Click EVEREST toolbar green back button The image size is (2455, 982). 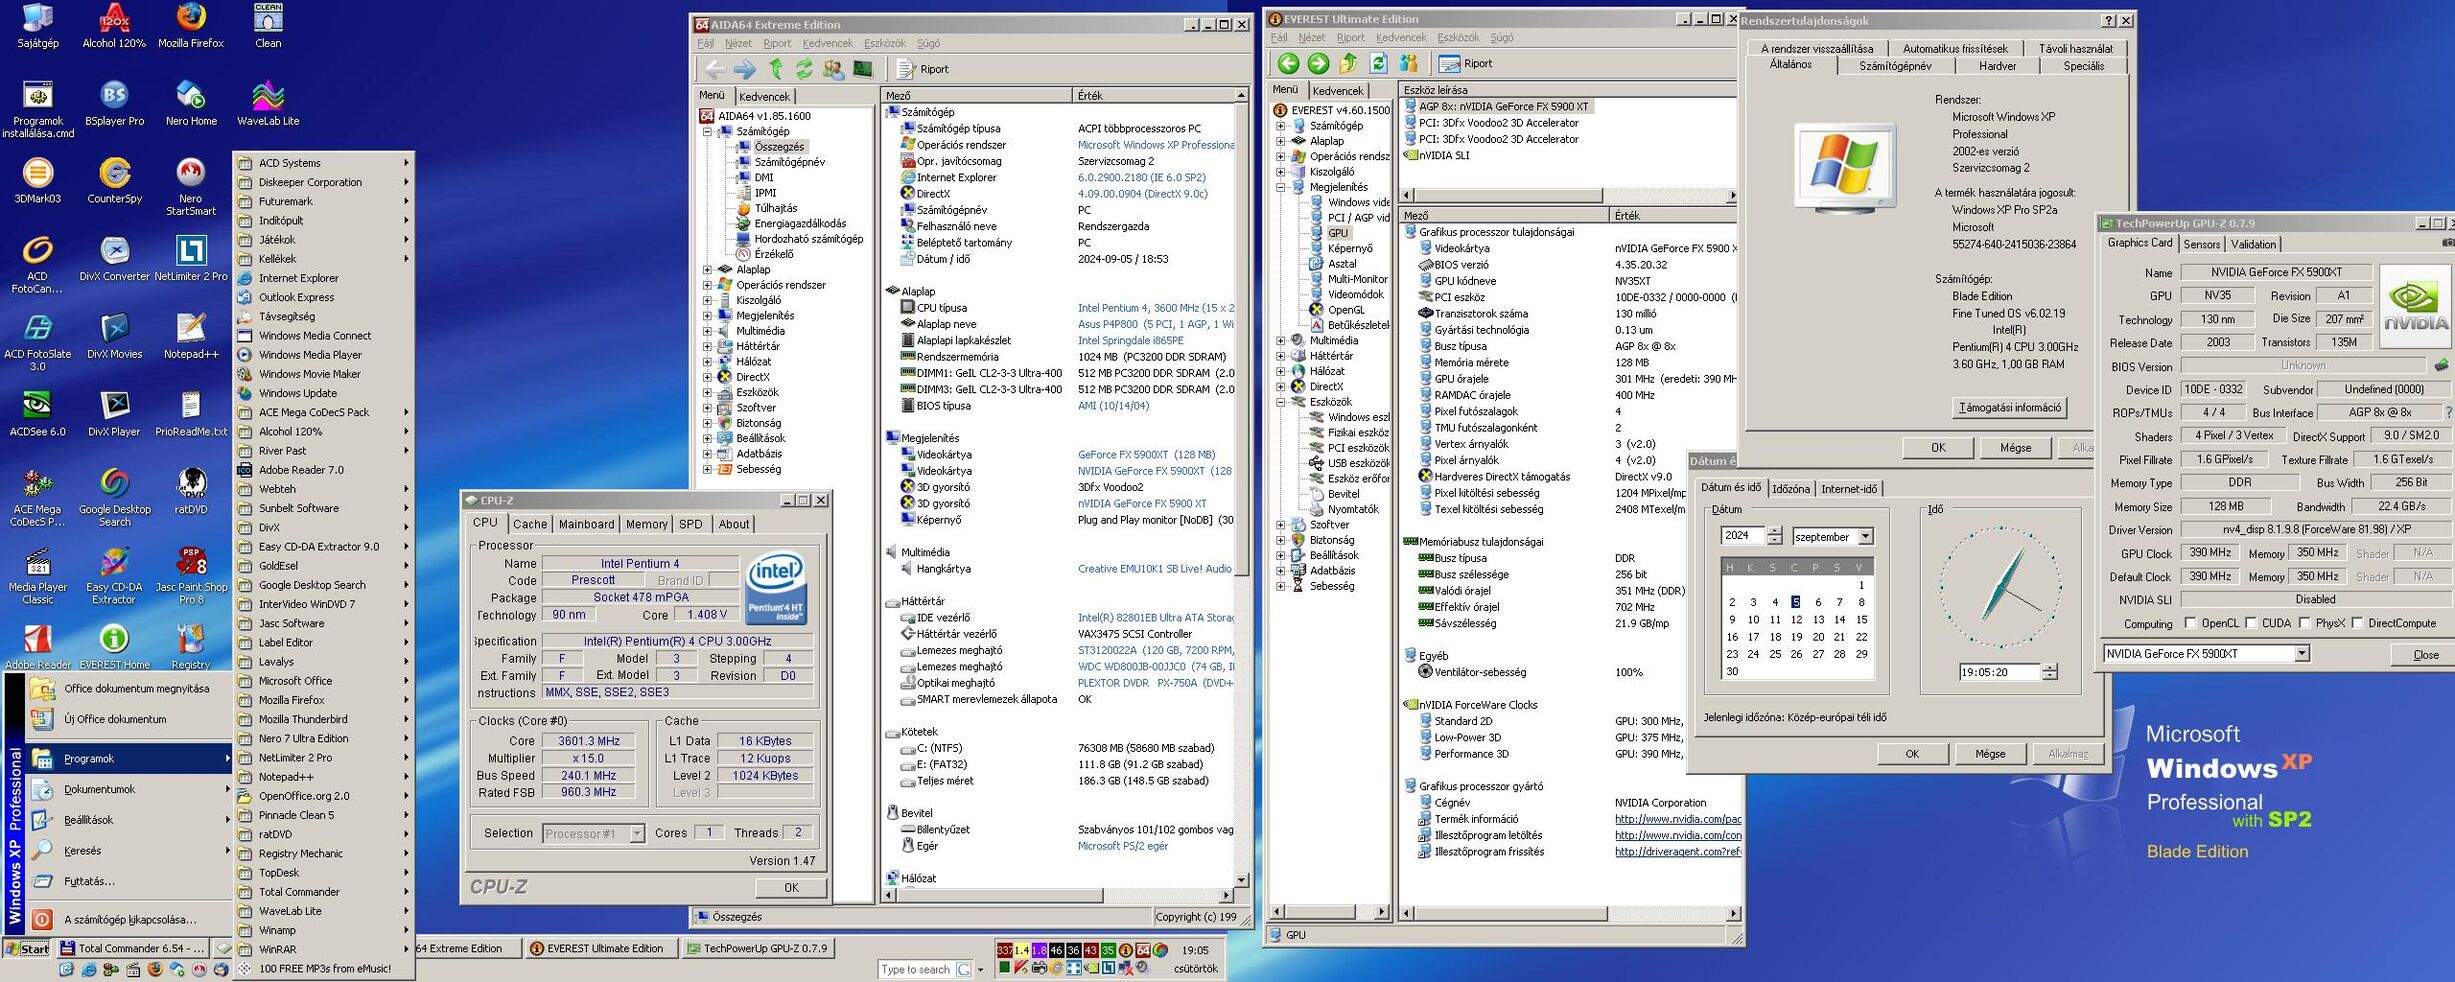1288,64
